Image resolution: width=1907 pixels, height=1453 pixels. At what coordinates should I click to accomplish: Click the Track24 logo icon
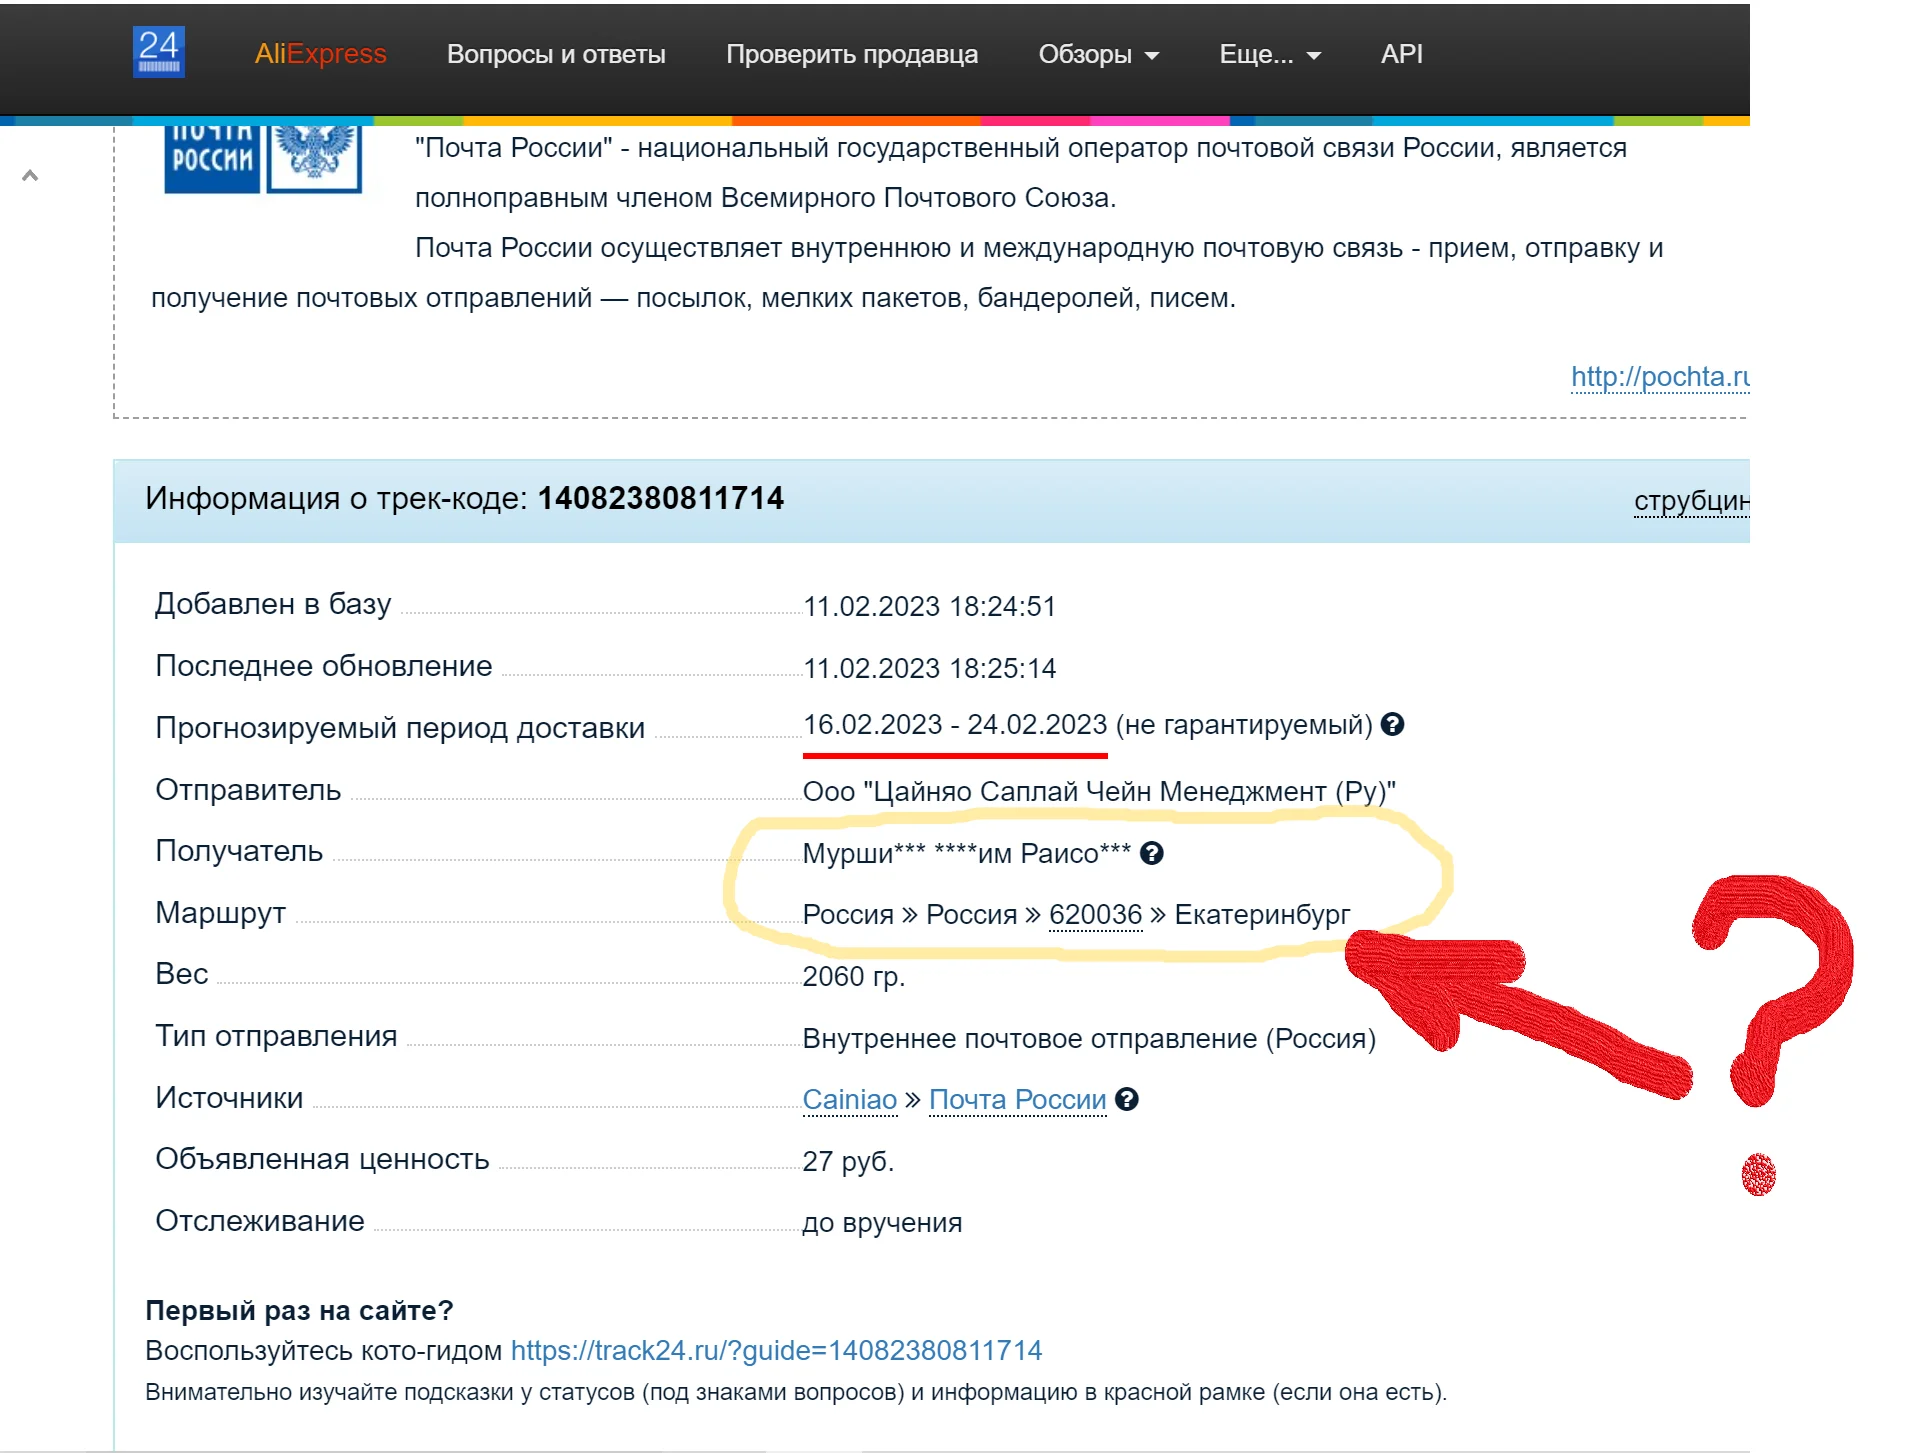(x=159, y=52)
